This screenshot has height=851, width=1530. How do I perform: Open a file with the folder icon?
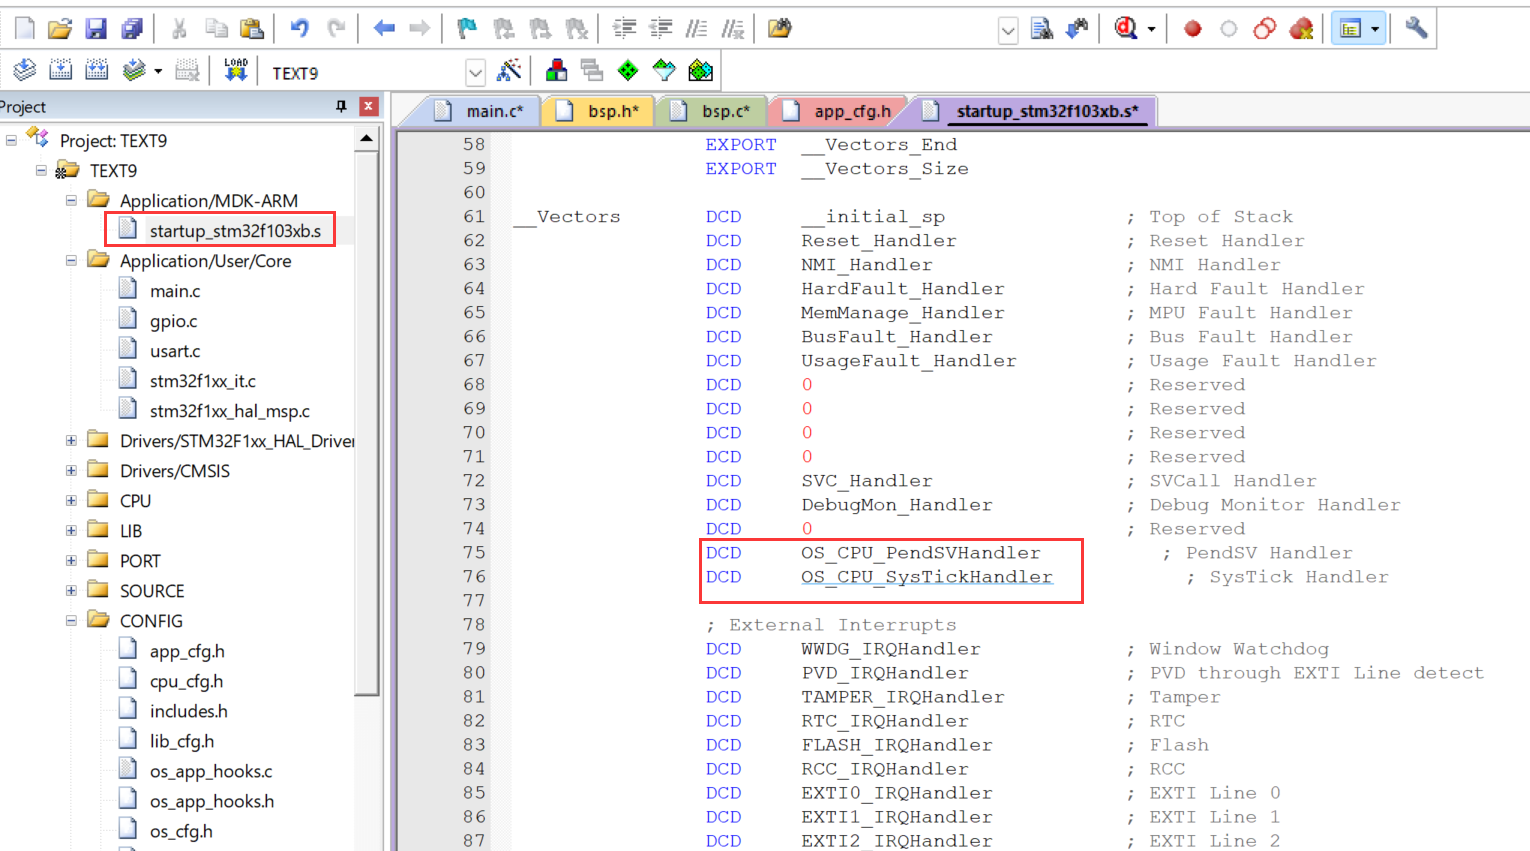60,28
